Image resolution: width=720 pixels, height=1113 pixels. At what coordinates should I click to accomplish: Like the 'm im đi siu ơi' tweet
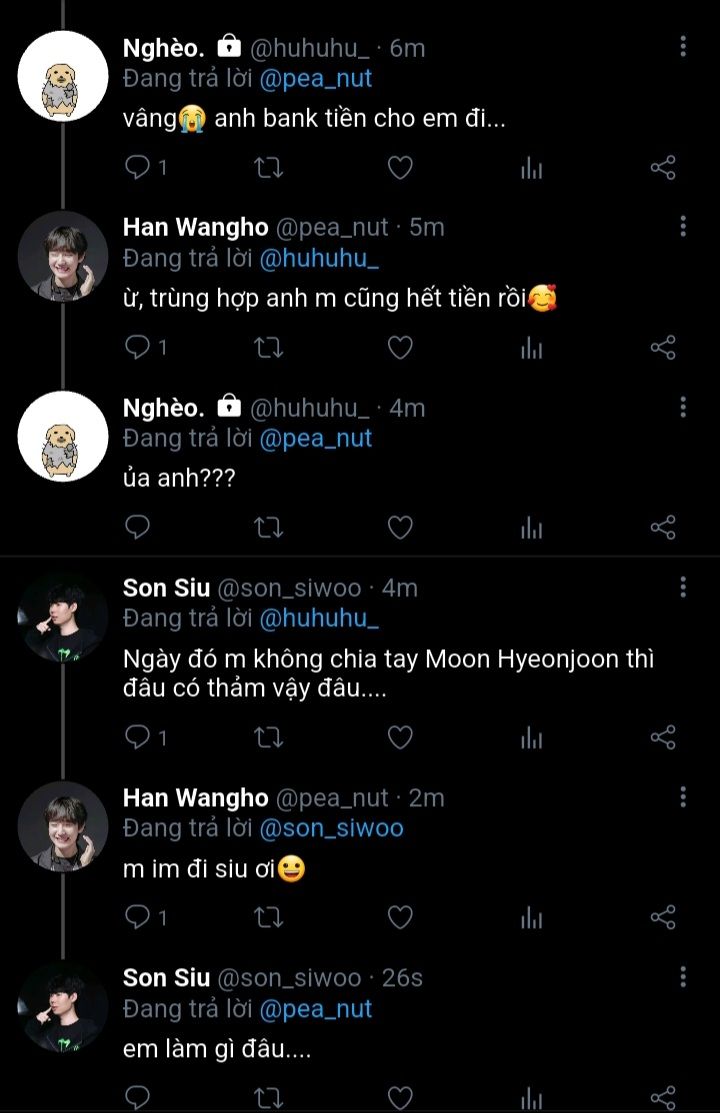coord(400,917)
